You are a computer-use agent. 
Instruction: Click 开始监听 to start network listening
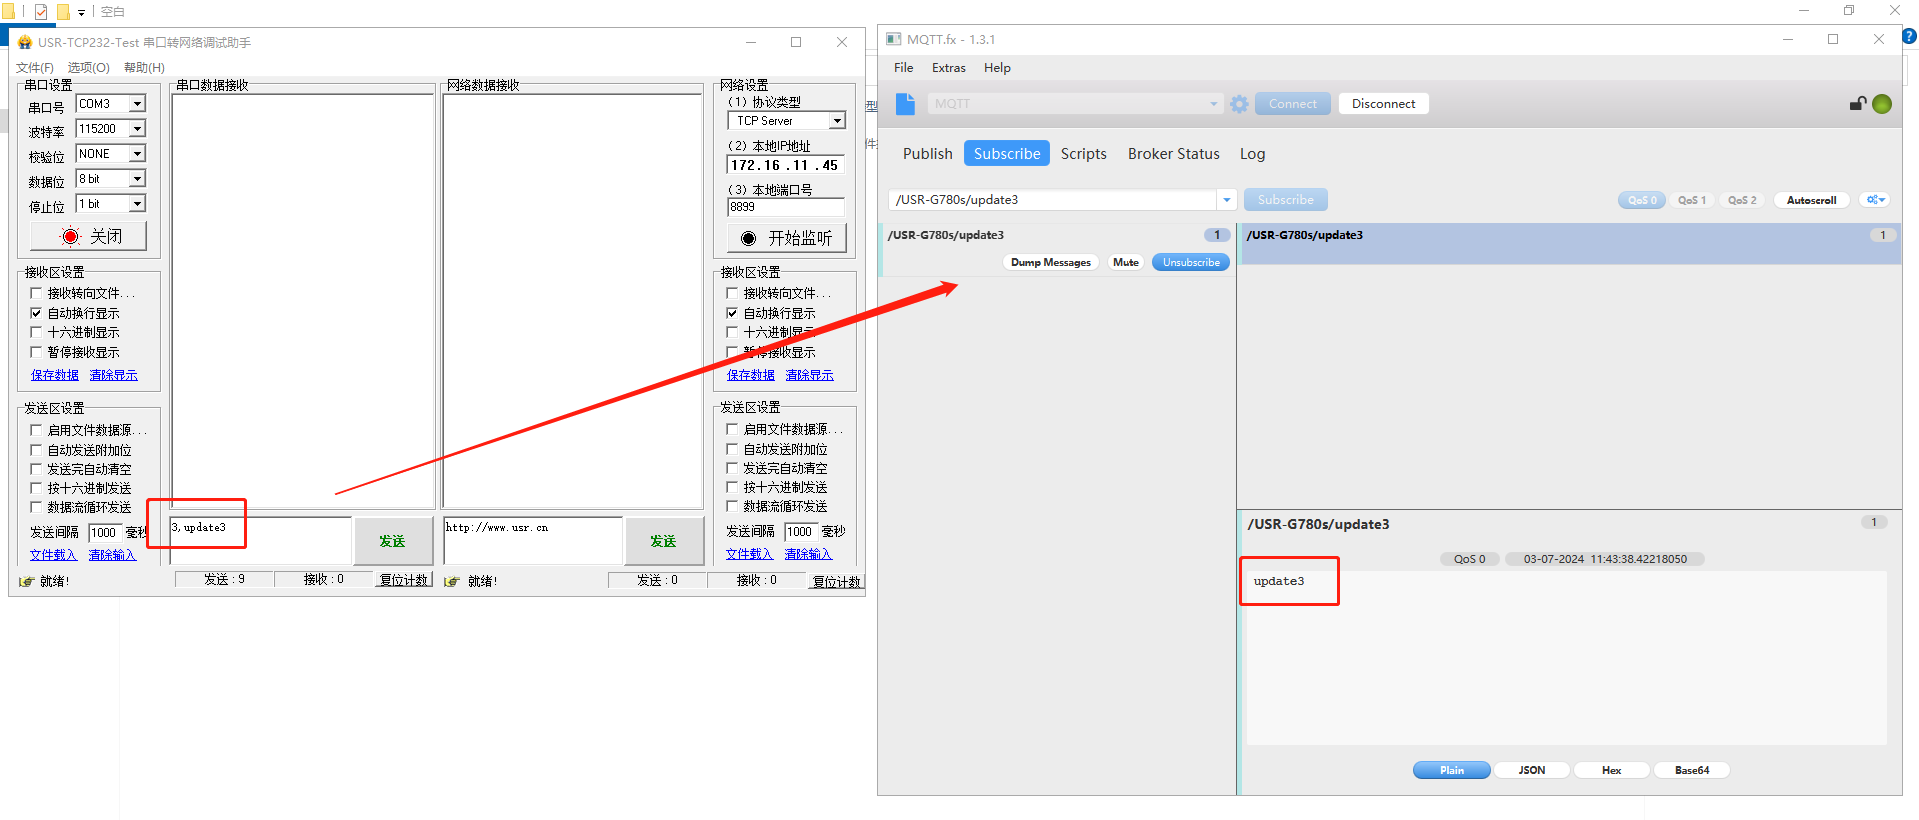click(786, 238)
